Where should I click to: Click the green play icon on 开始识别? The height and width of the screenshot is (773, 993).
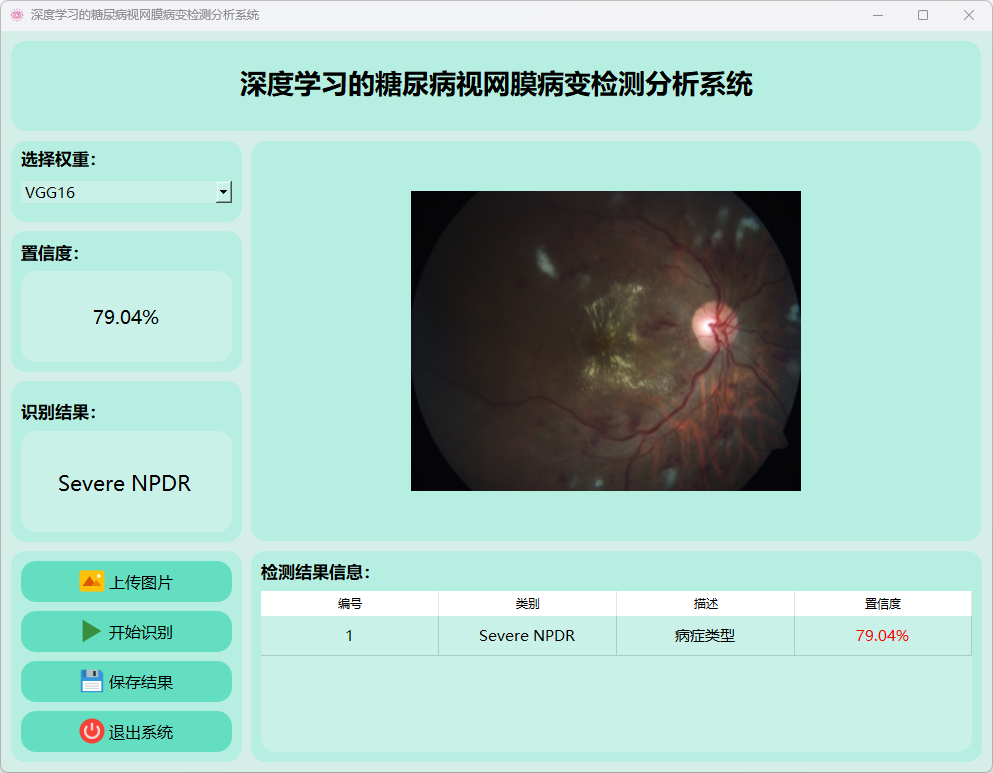pos(91,631)
